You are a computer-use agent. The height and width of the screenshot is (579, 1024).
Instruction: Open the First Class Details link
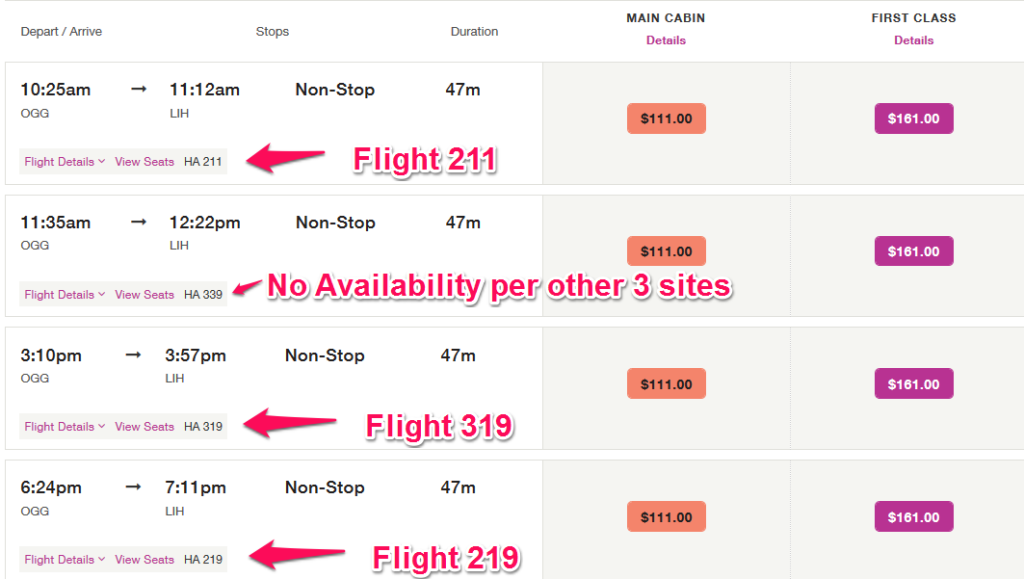click(913, 40)
